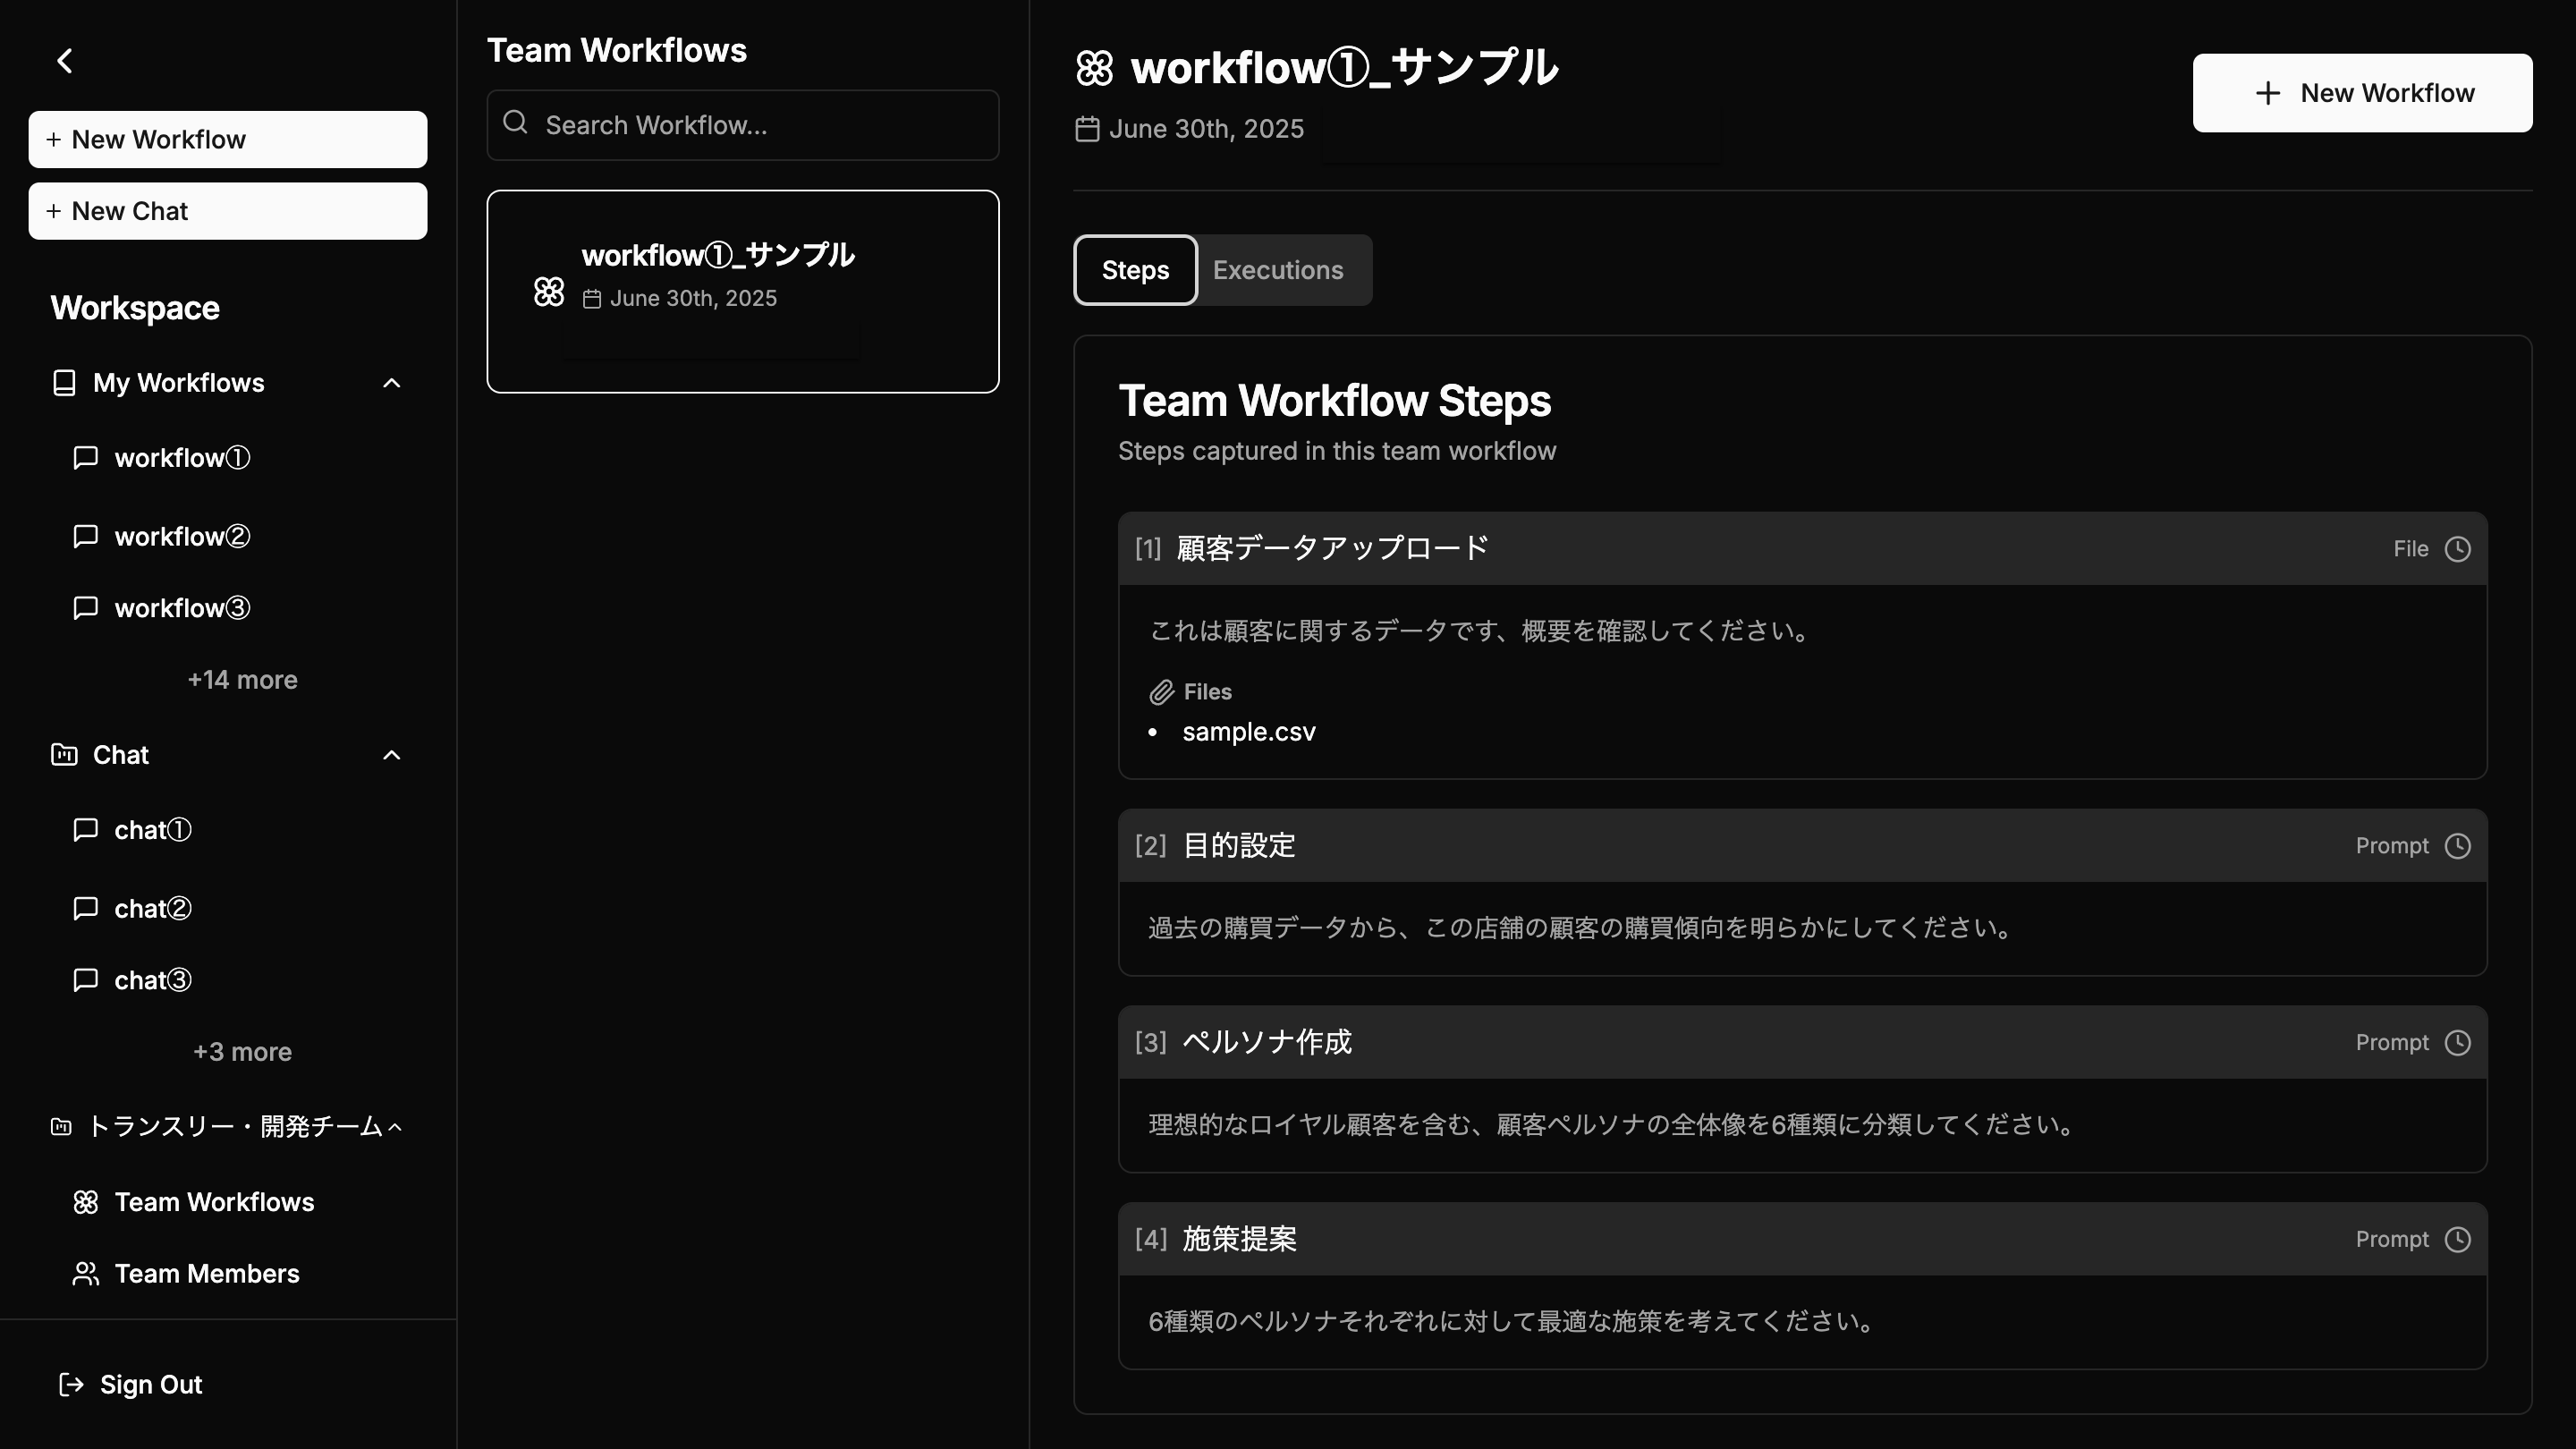Click the step 4 text about 最適な施策

pyautogui.click(x=1512, y=1322)
